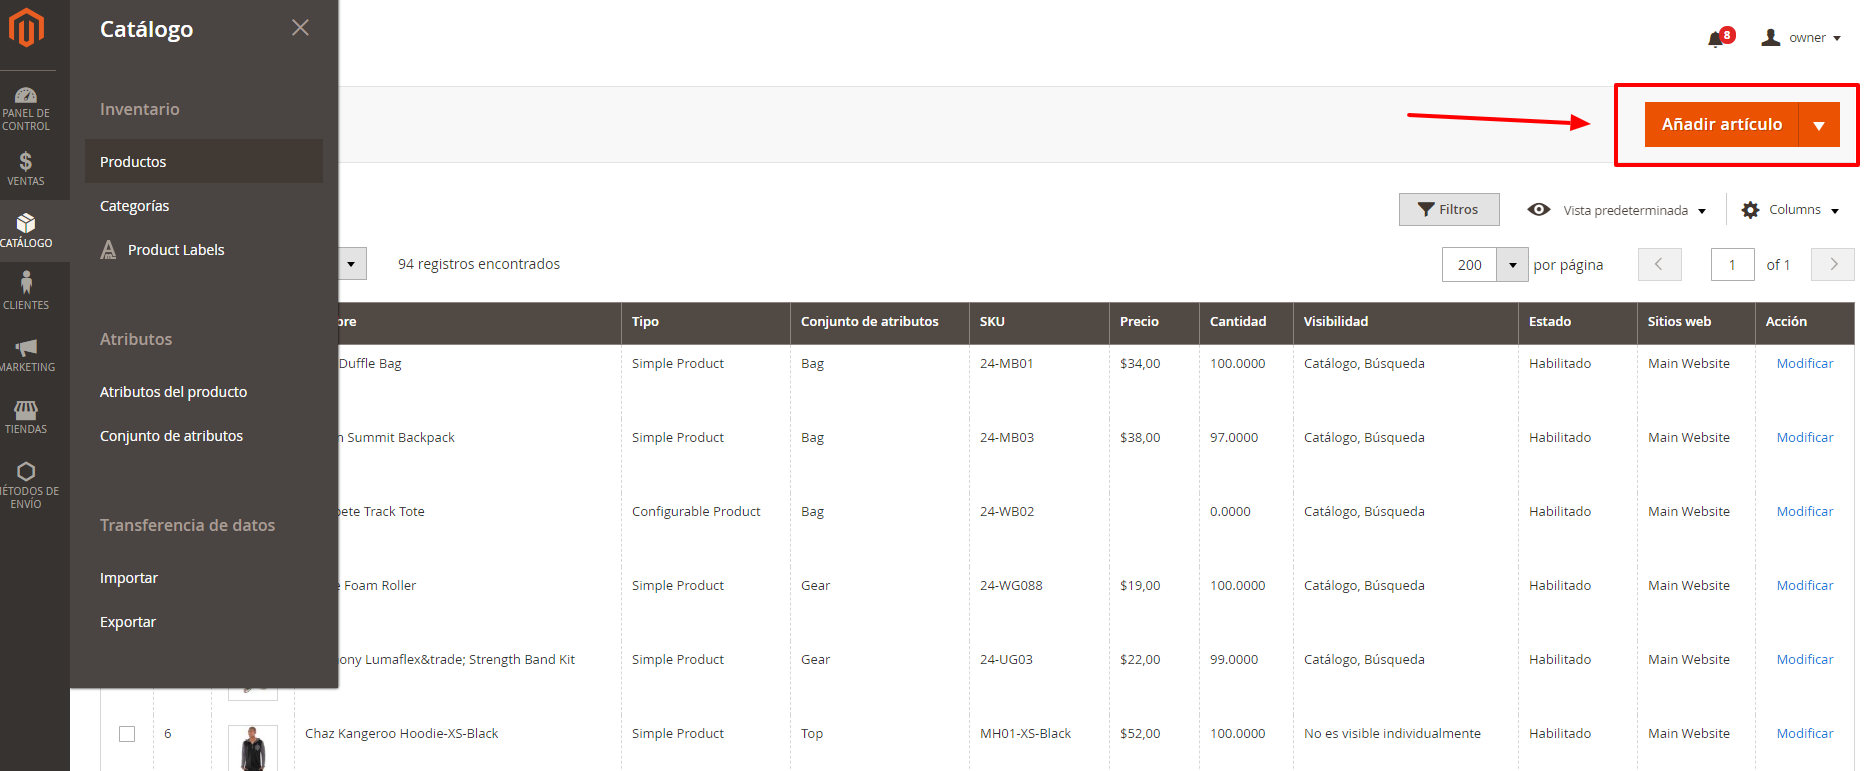Expand Añadir artículo dropdown arrow

(x=1819, y=125)
